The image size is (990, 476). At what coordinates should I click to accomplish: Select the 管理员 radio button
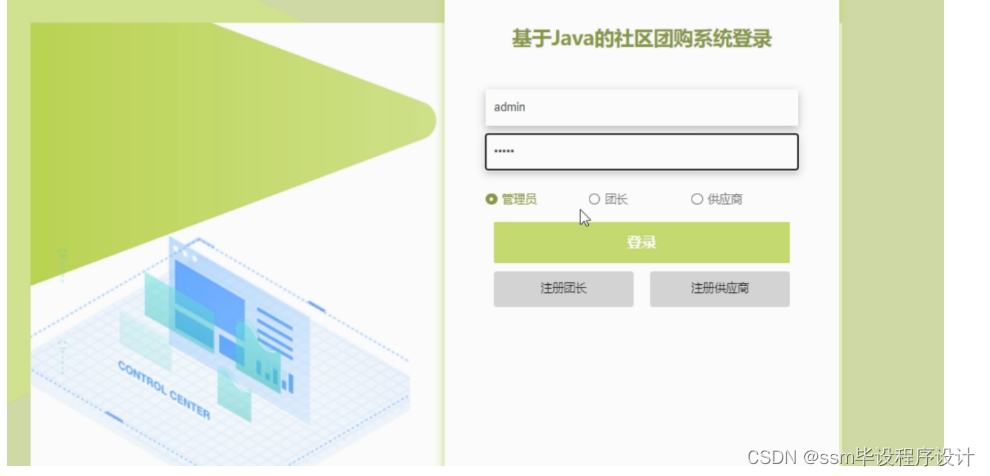[x=491, y=199]
